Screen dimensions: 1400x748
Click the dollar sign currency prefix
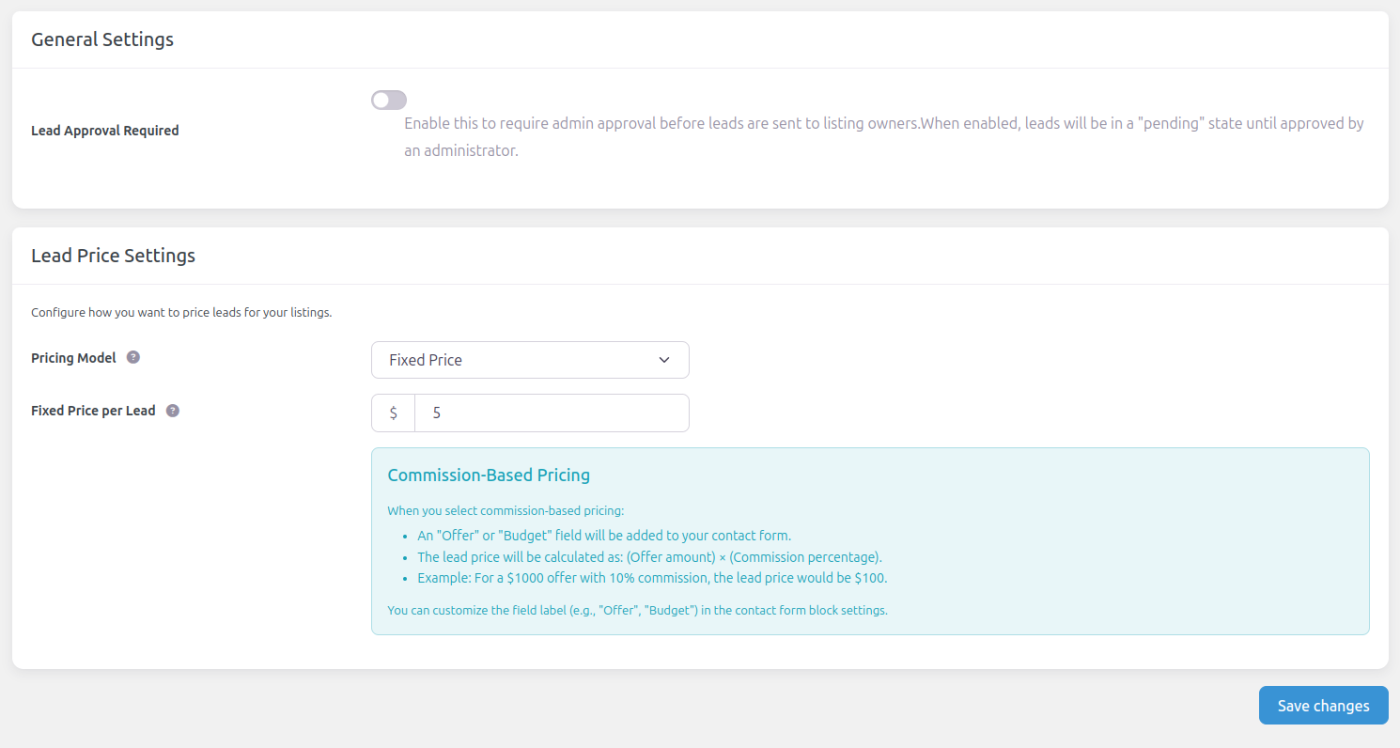(x=393, y=413)
